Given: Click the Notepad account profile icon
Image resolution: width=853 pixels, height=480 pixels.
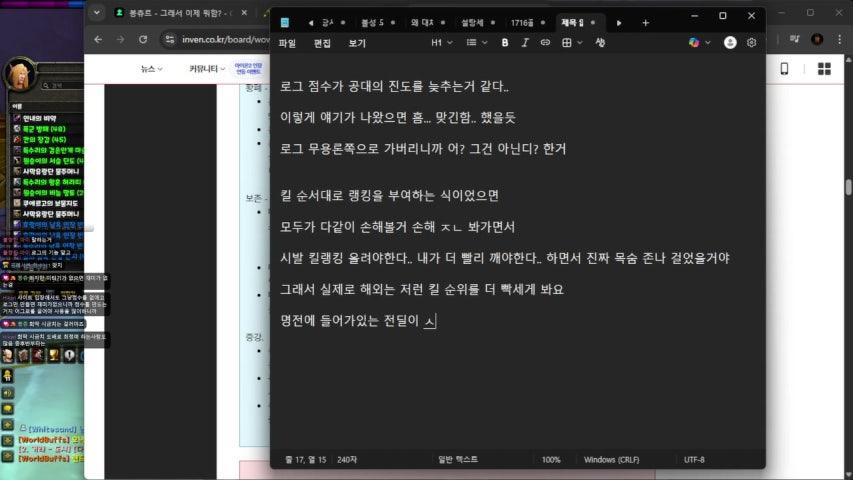Looking at the screenshot, I should 730,43.
